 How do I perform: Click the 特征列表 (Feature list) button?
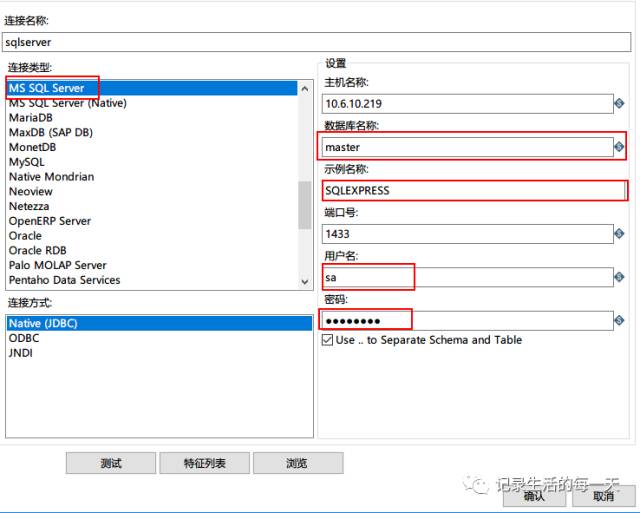click(x=204, y=463)
